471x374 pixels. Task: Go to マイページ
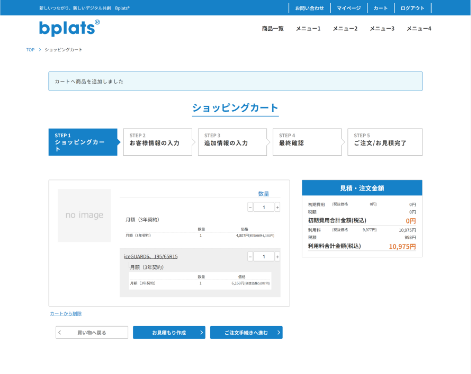[349, 8]
